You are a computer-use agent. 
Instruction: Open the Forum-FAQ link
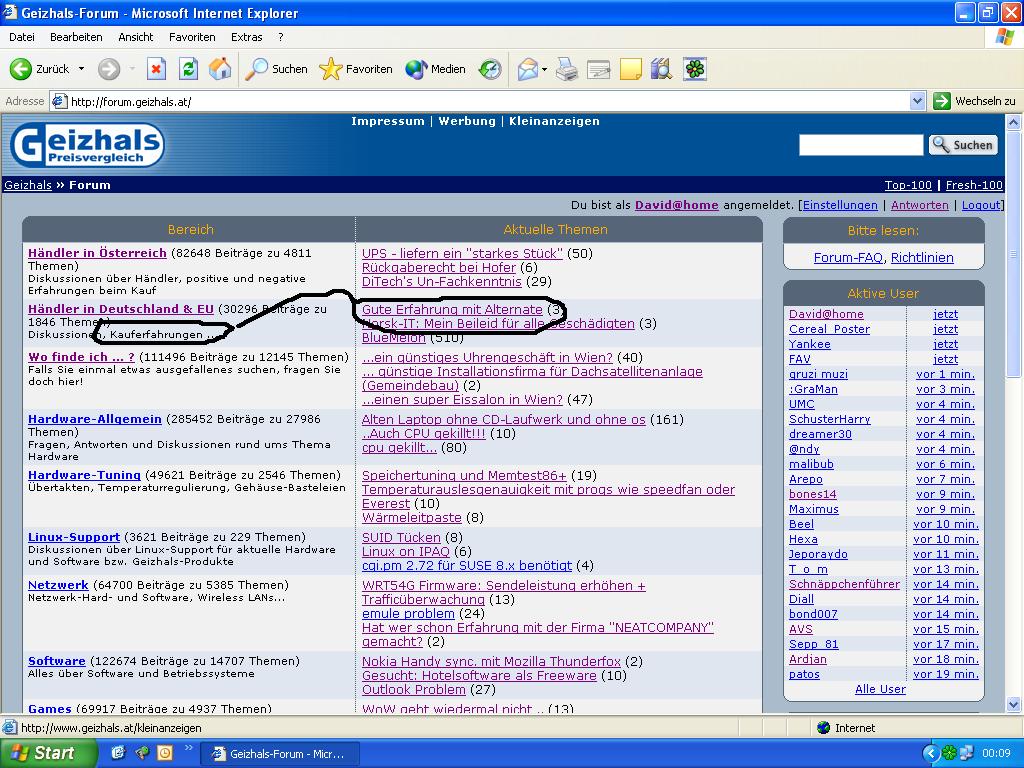click(x=848, y=257)
